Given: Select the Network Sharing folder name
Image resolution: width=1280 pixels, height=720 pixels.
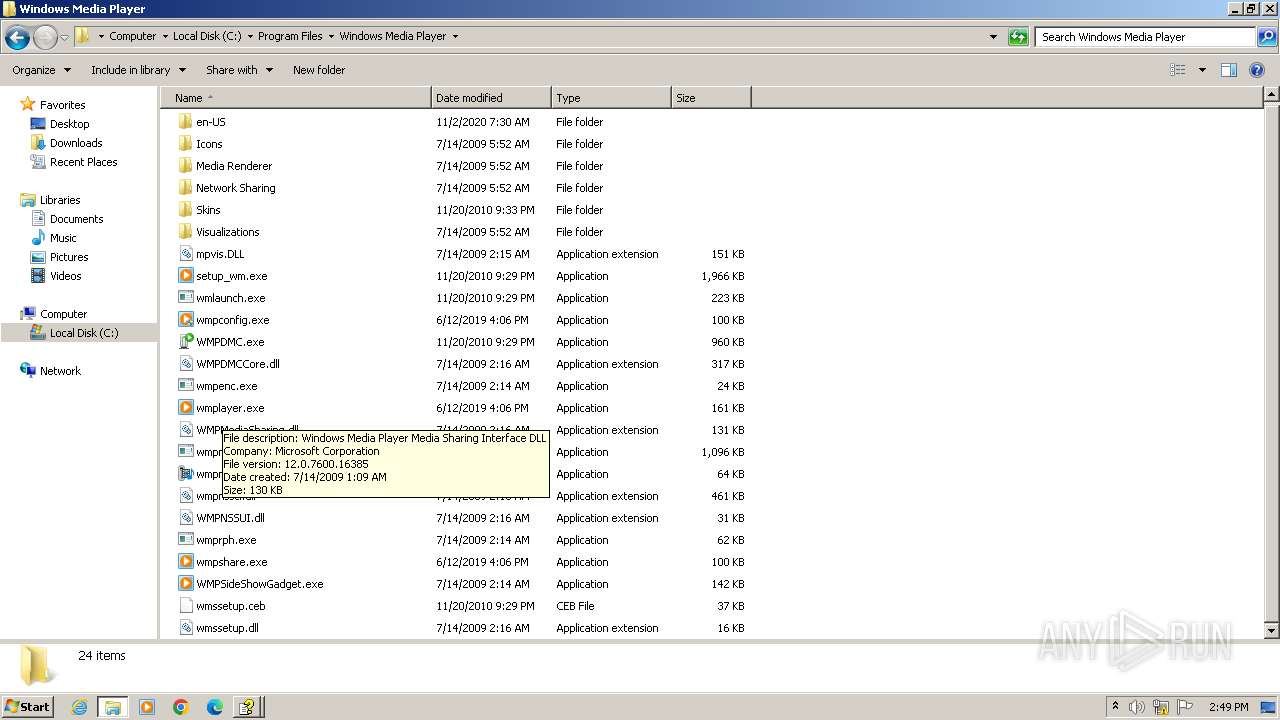Looking at the screenshot, I should click(x=235, y=188).
